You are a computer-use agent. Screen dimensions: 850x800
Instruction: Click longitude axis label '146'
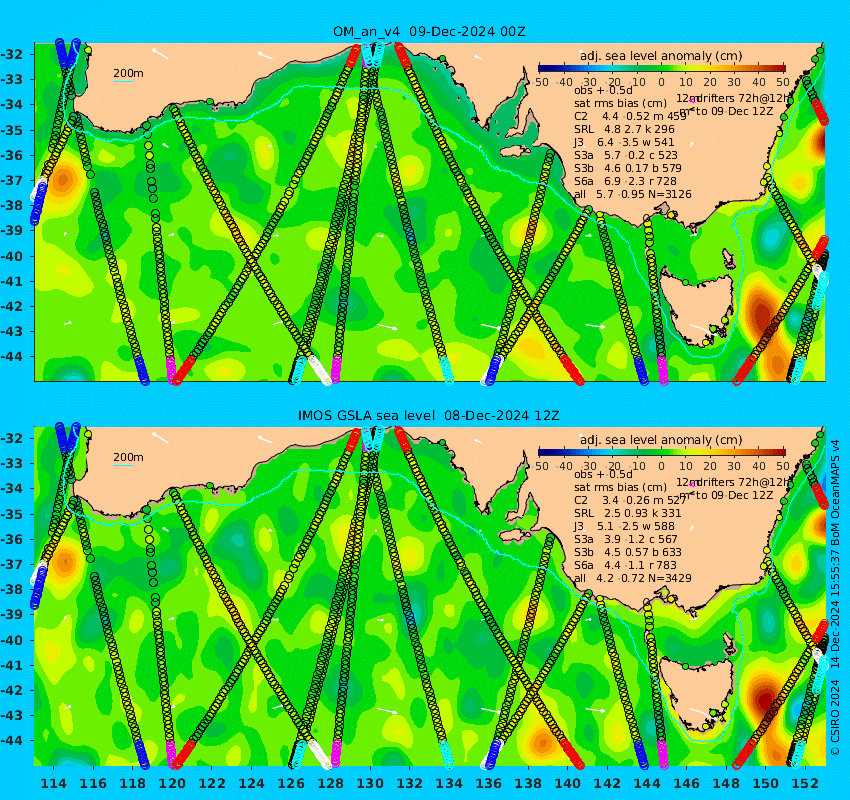[x=686, y=783]
